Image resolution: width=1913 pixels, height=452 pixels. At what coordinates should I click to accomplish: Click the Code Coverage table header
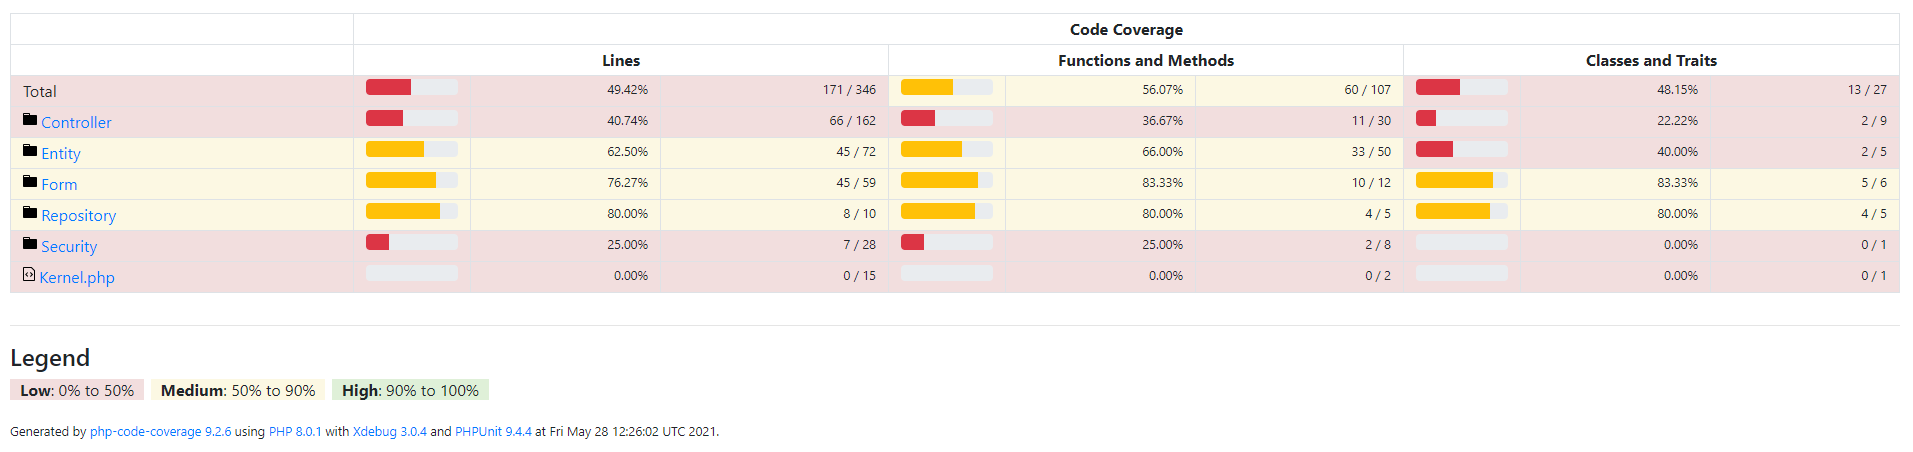click(x=1126, y=30)
